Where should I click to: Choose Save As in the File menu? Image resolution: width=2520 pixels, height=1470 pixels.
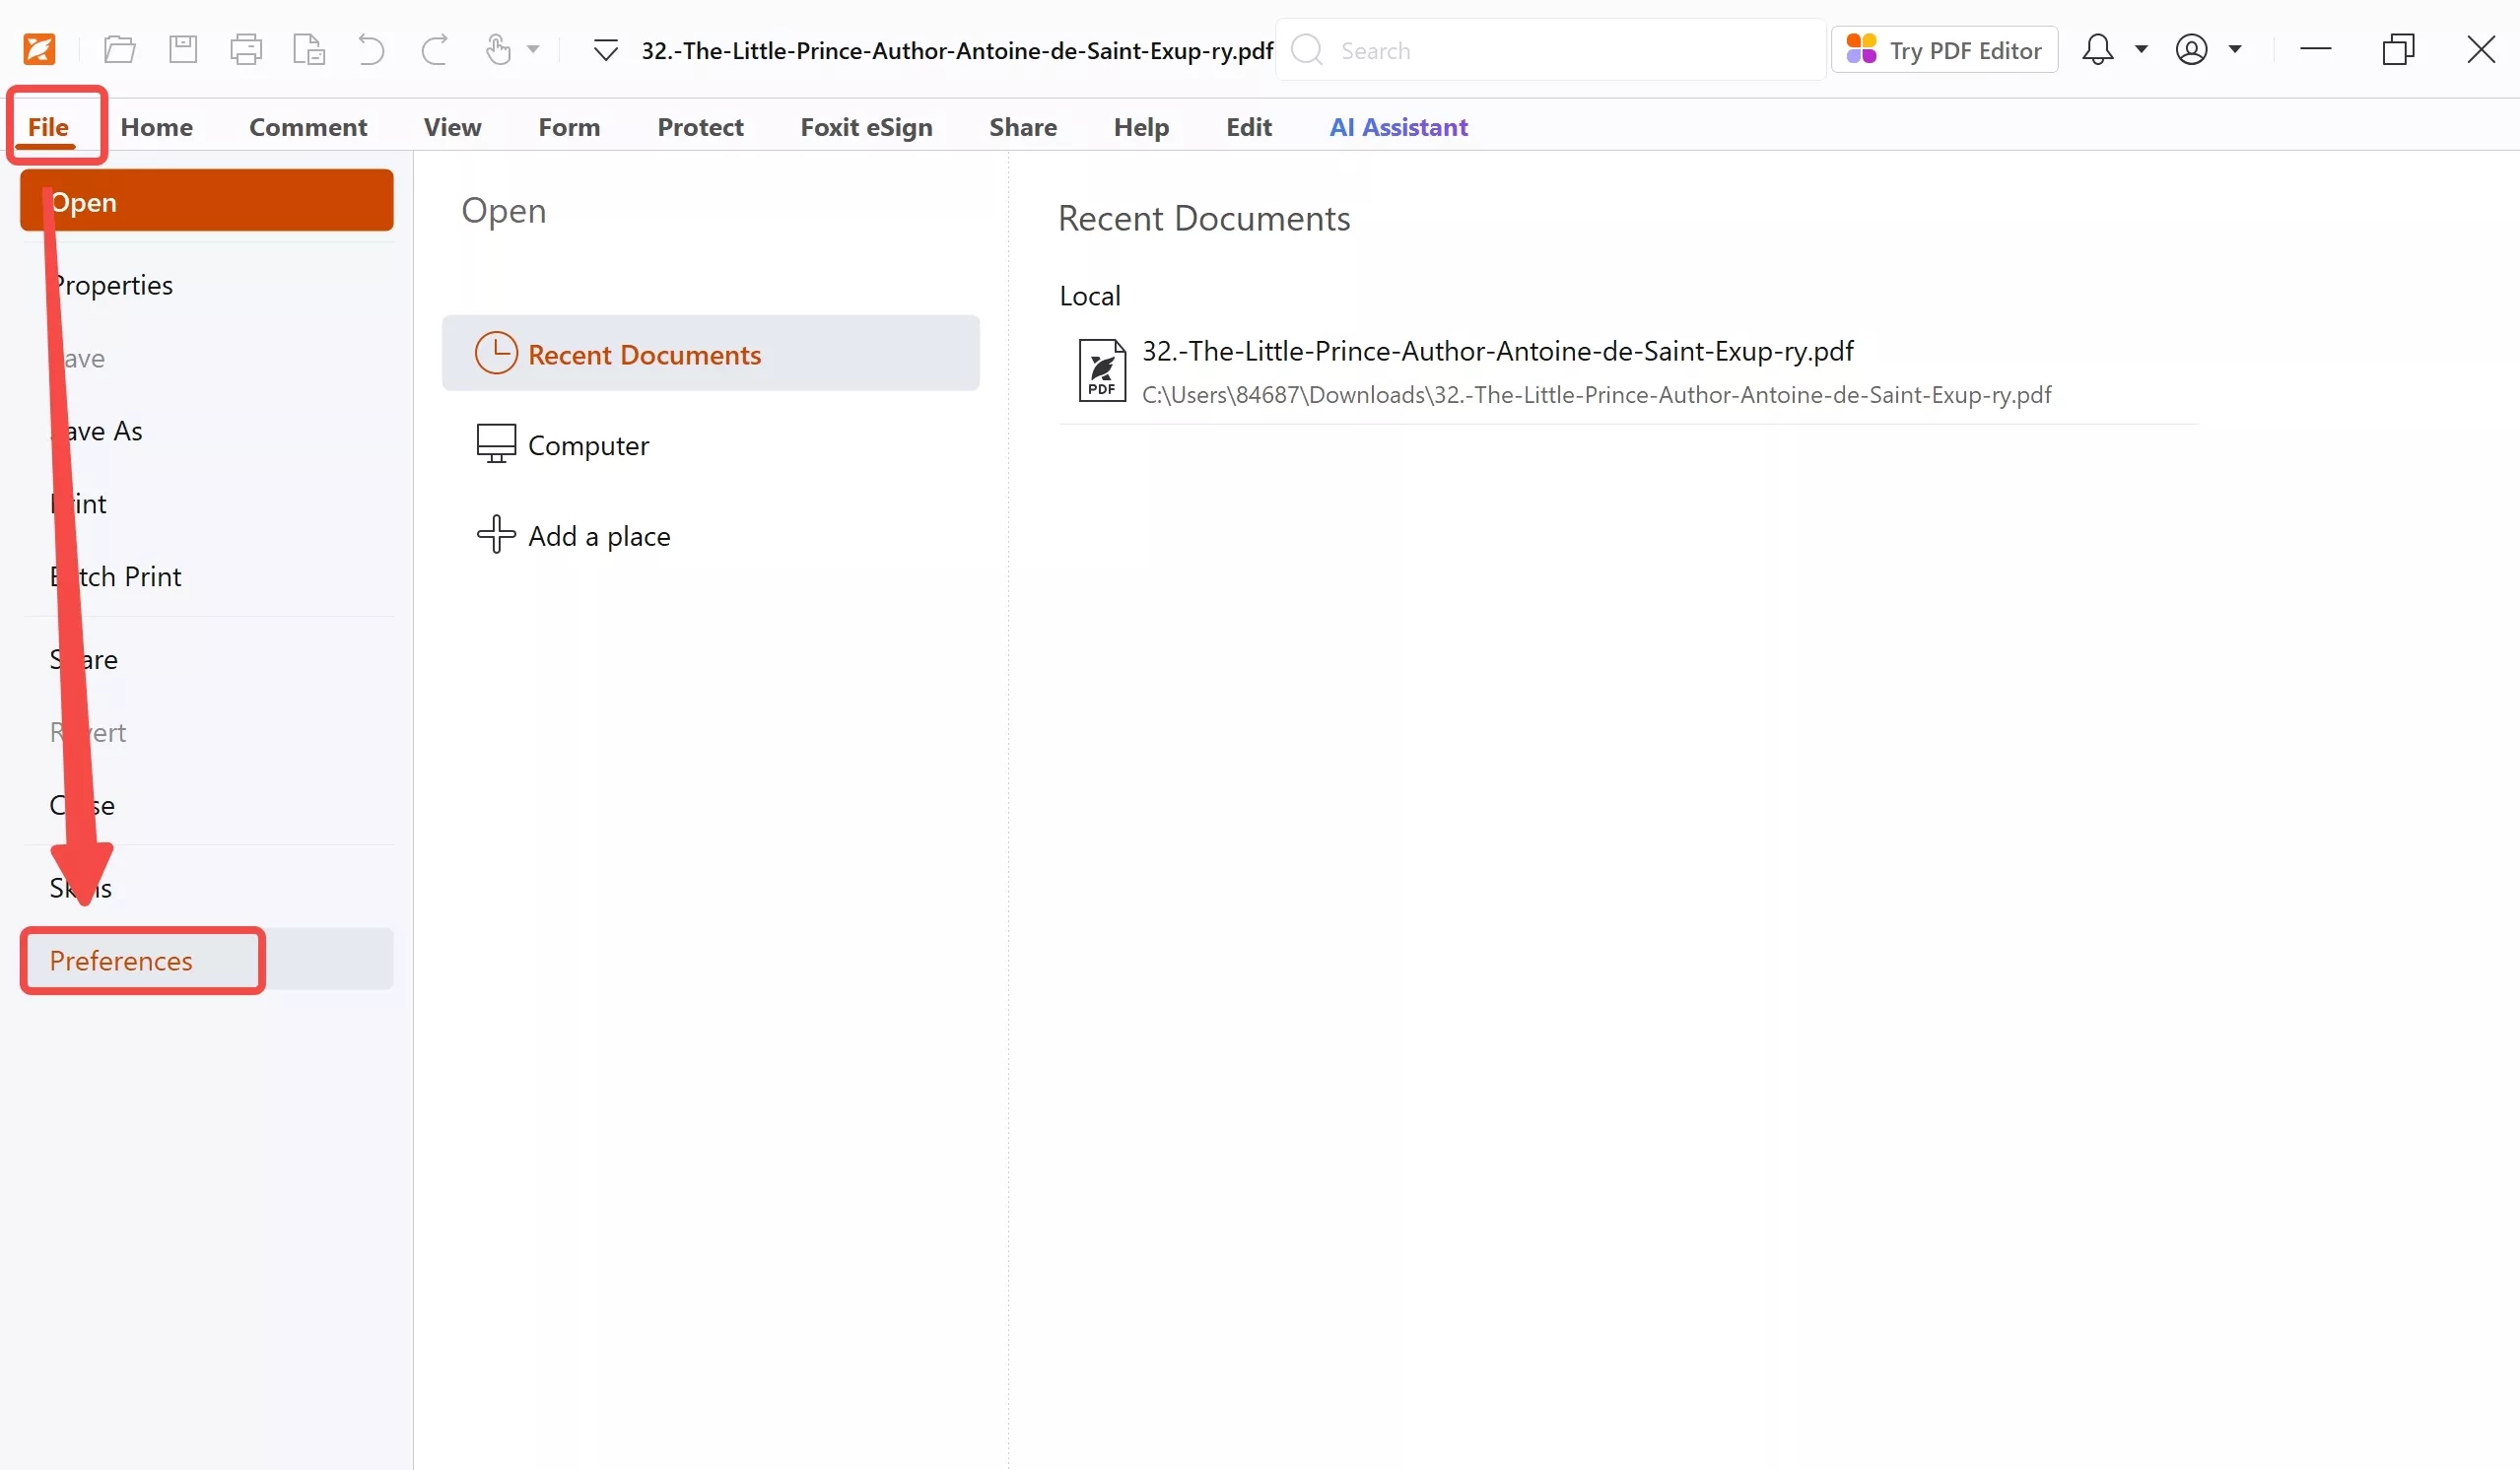pos(207,431)
